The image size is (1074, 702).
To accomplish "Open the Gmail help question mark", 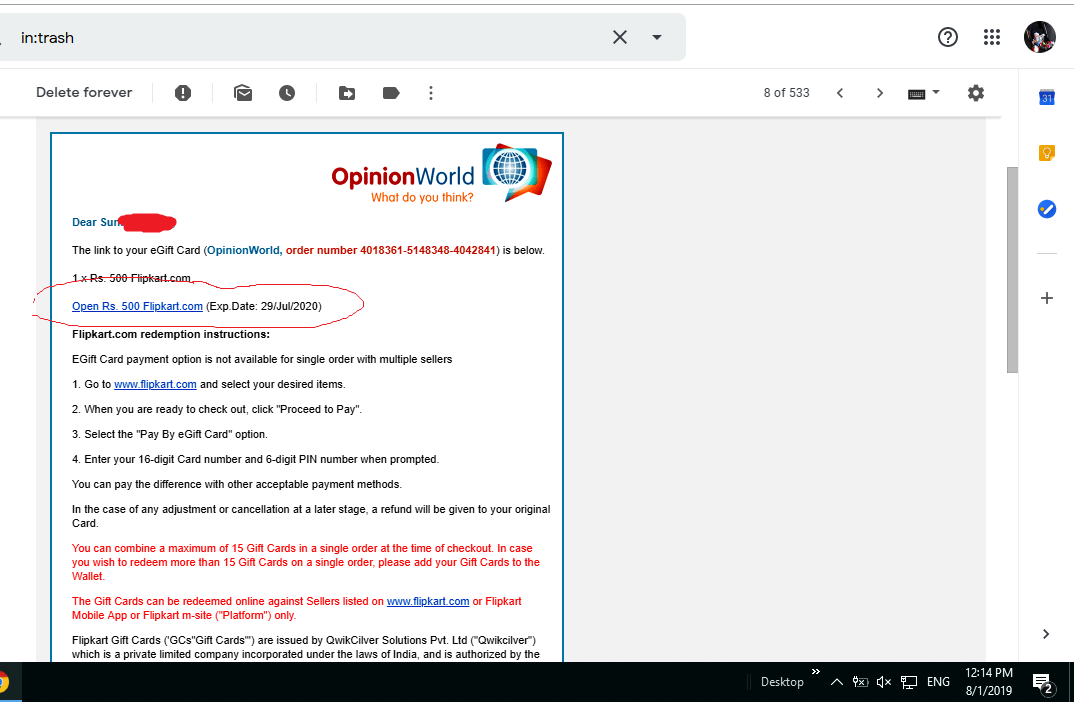I will click(947, 37).
